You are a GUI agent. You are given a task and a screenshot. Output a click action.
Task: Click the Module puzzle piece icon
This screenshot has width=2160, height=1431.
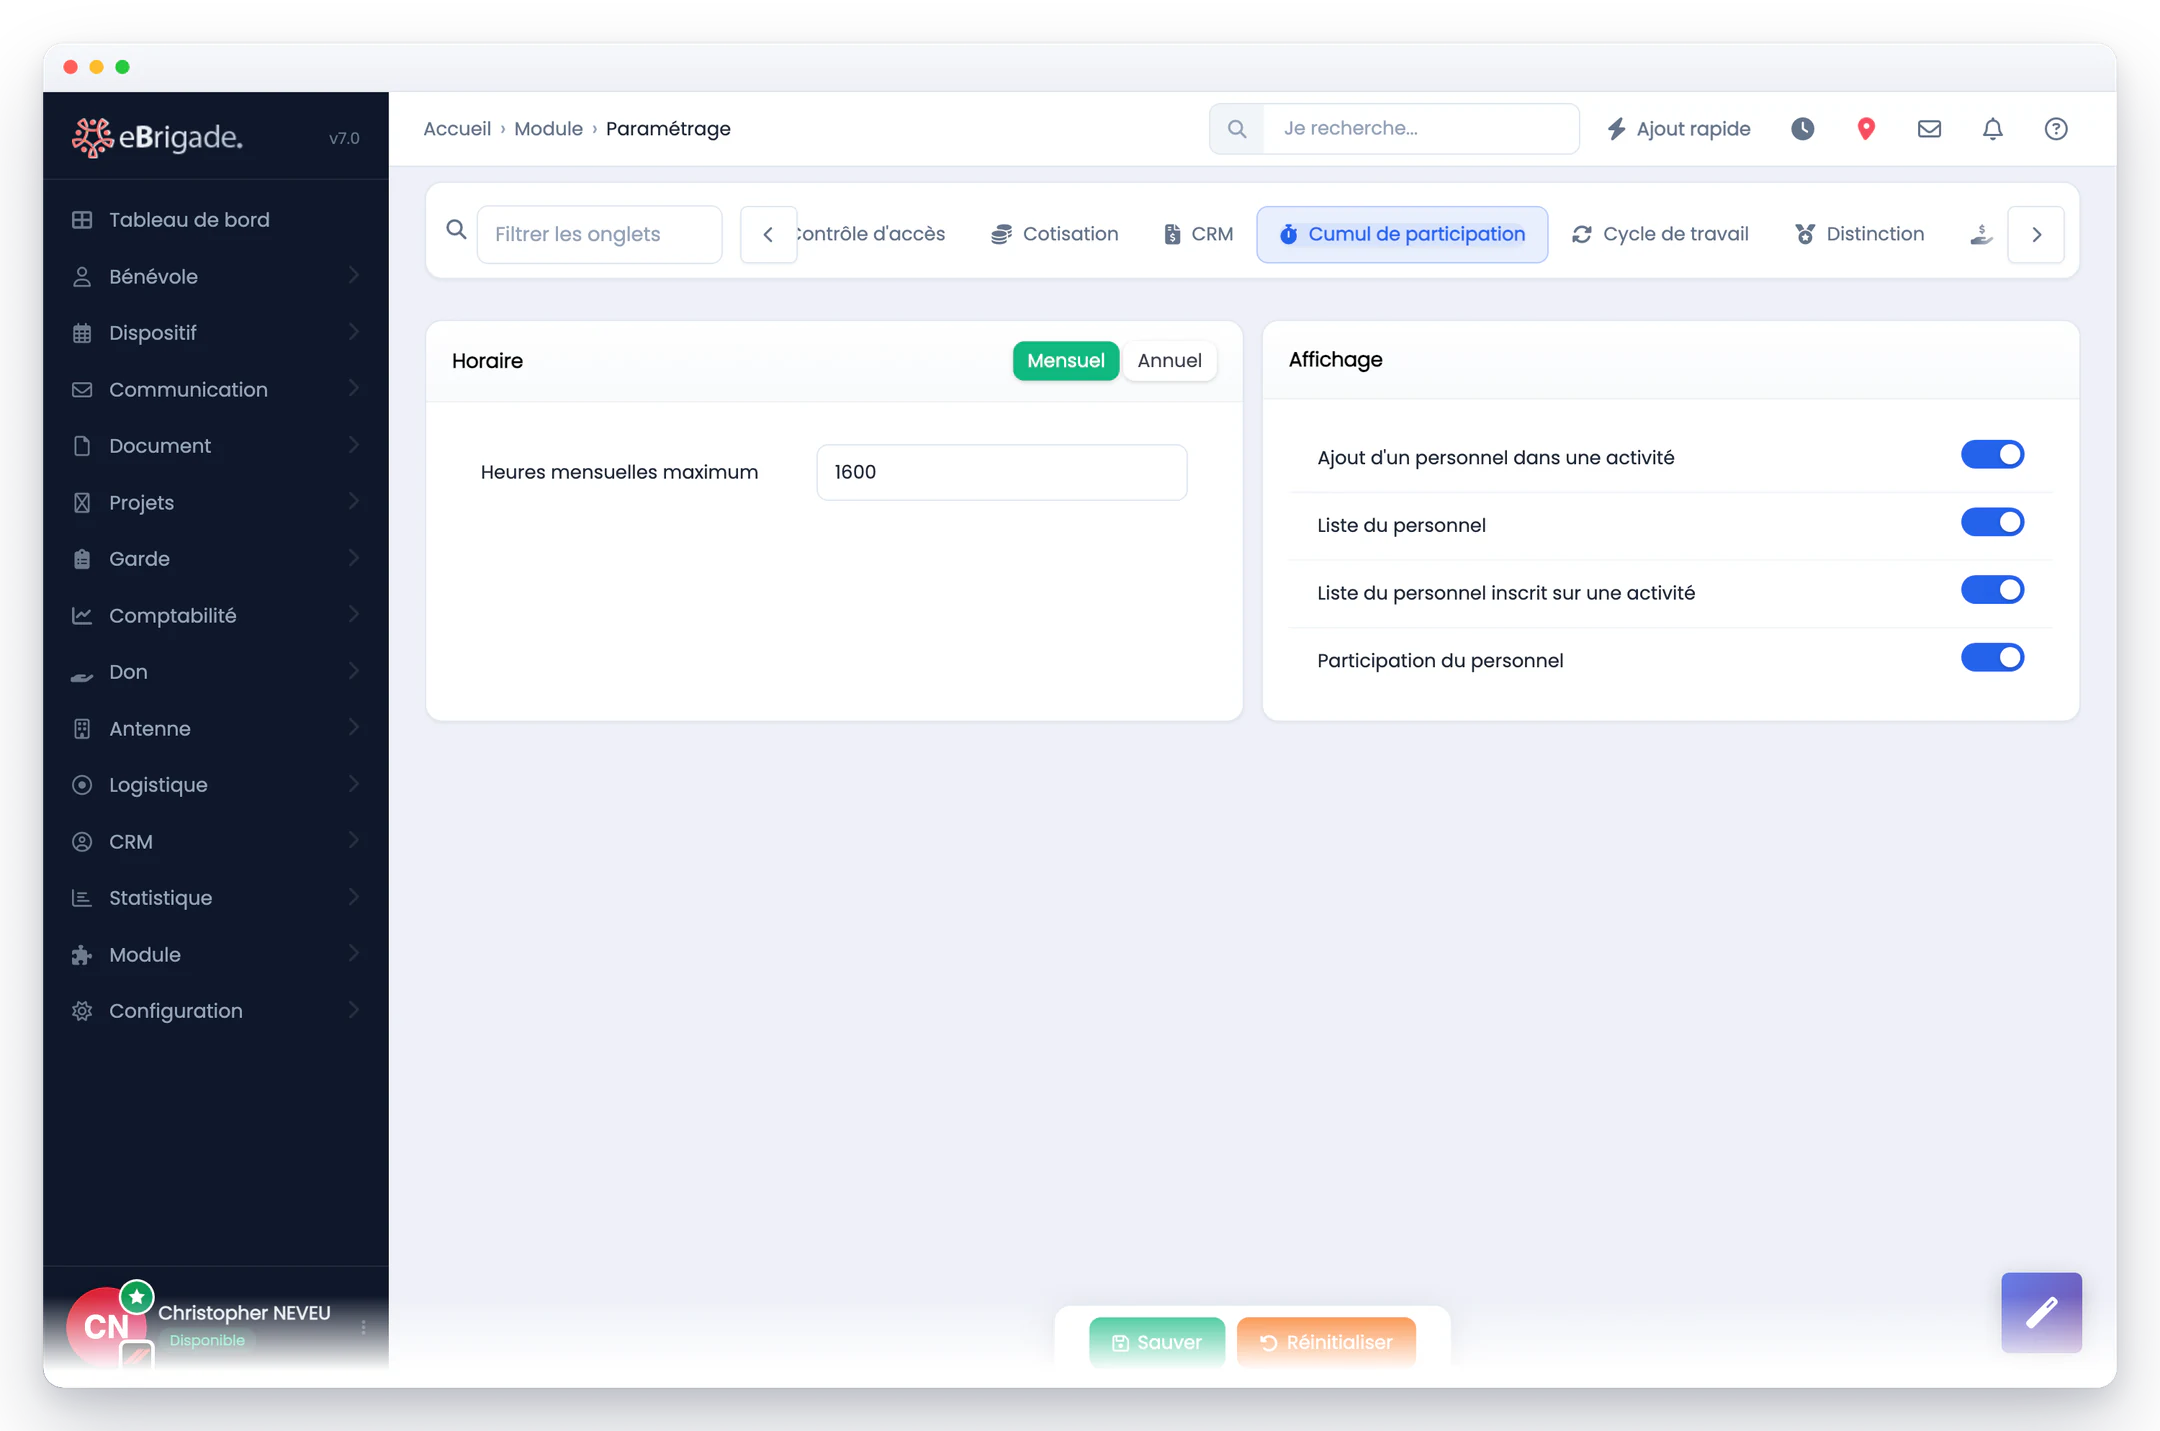pos(82,955)
